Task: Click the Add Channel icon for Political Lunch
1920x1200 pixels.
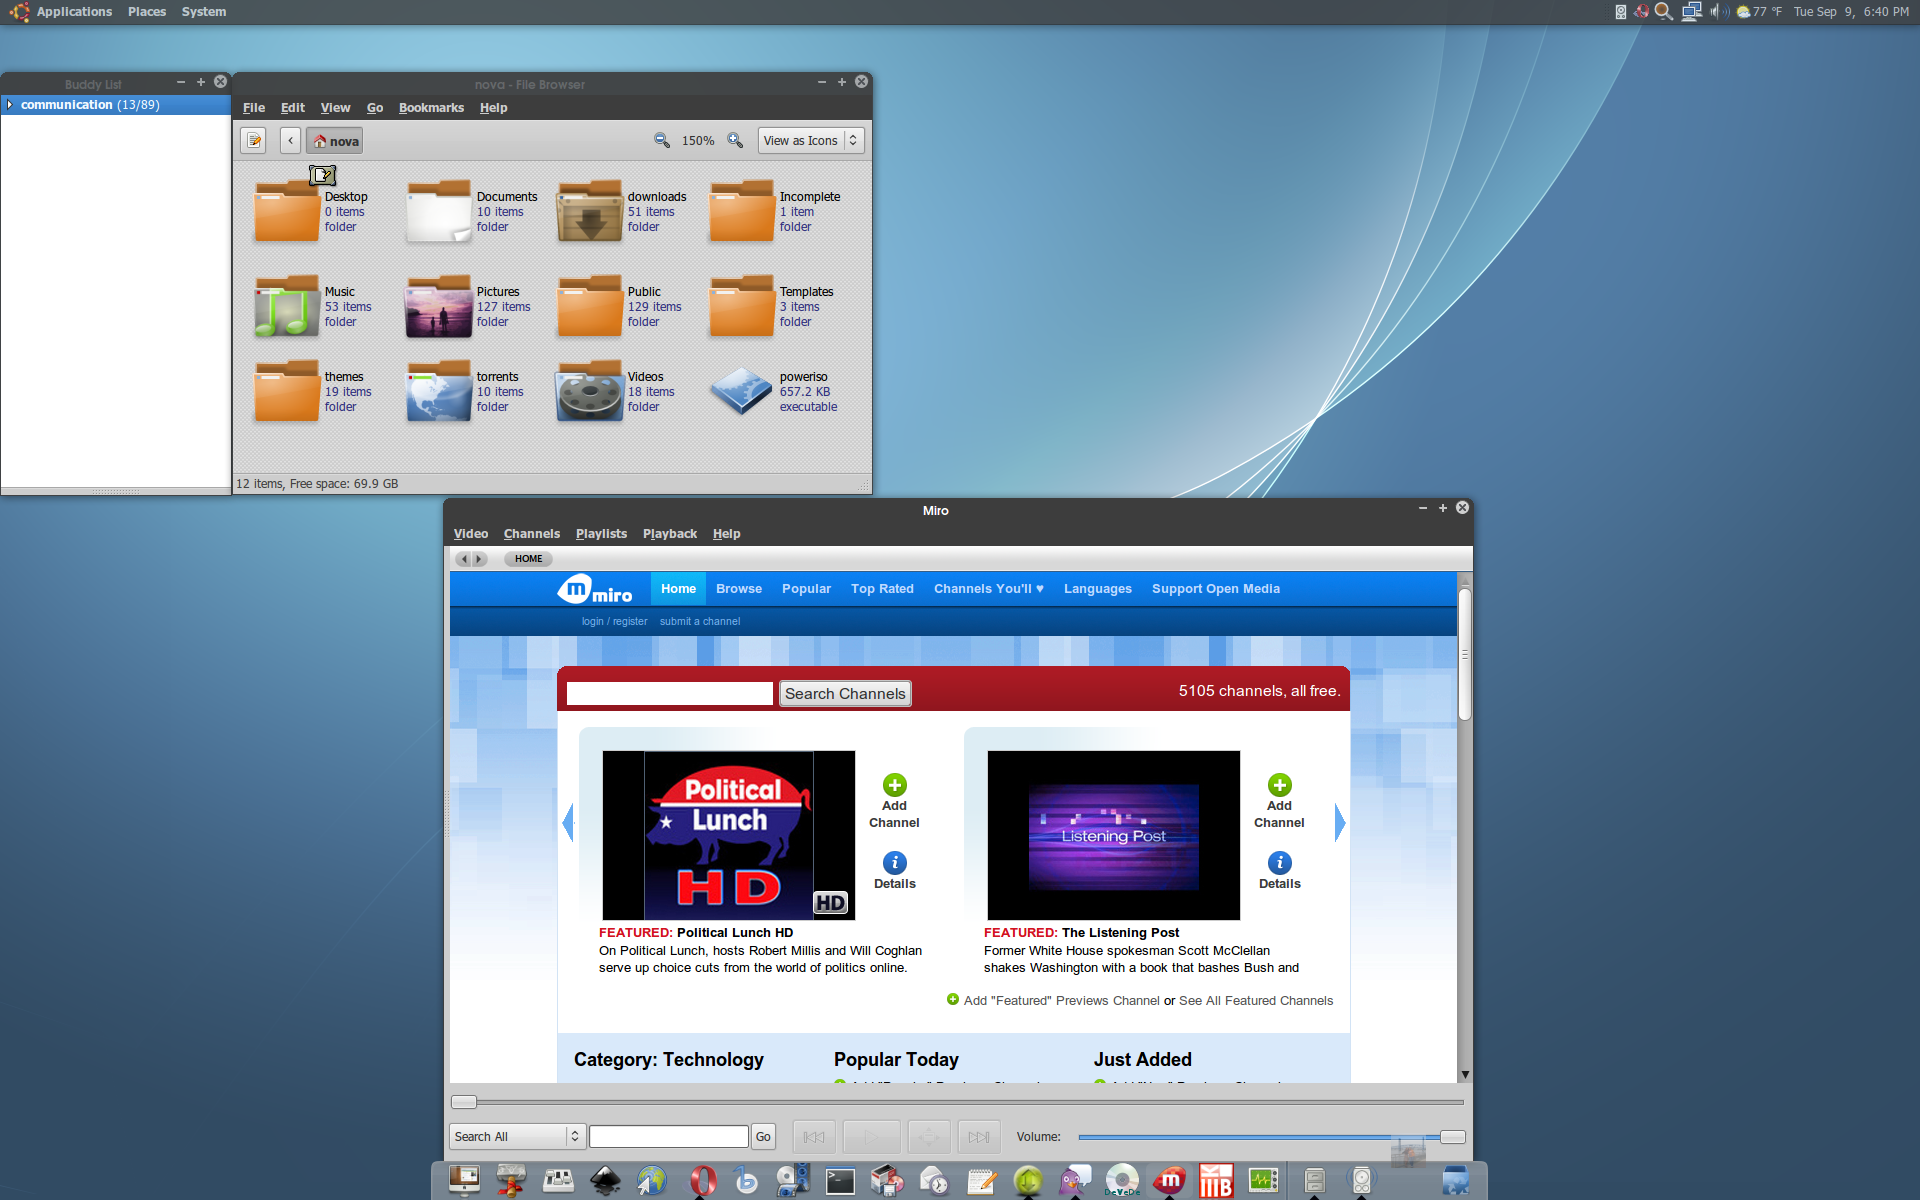Action: point(894,785)
